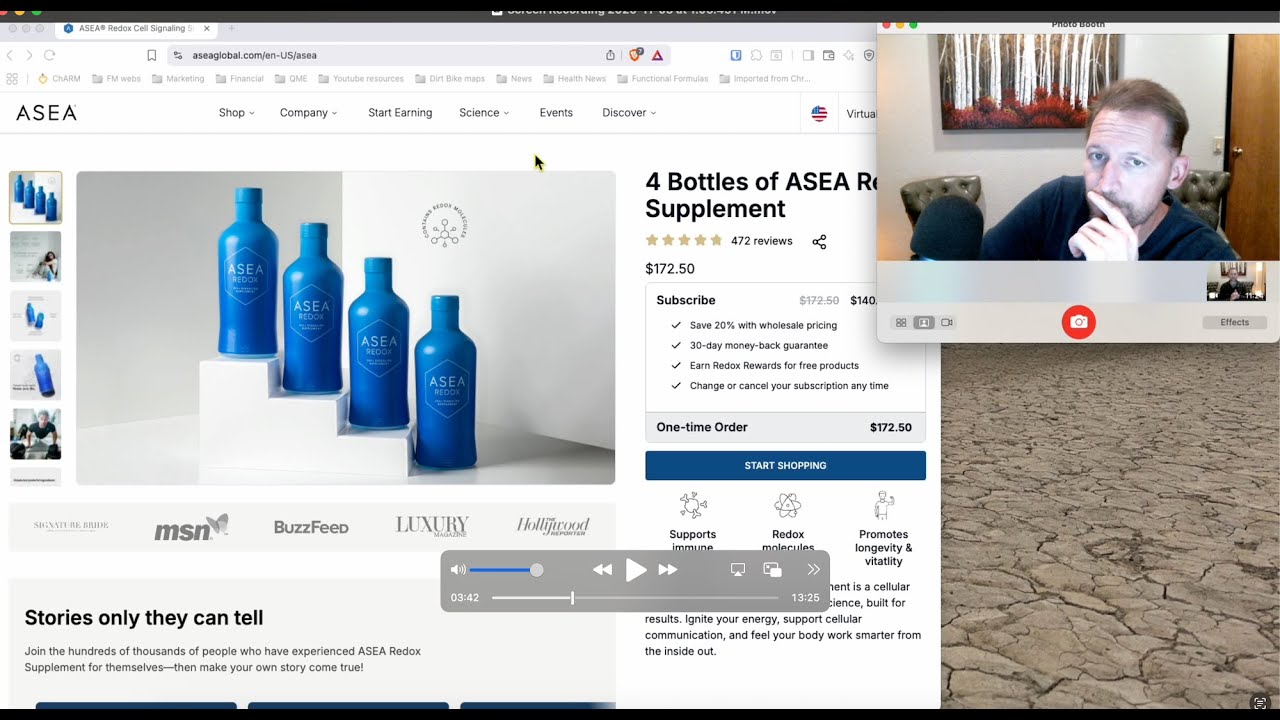Image resolution: width=1280 pixels, height=720 pixels.
Task: Rewind the video player
Action: tap(602, 570)
